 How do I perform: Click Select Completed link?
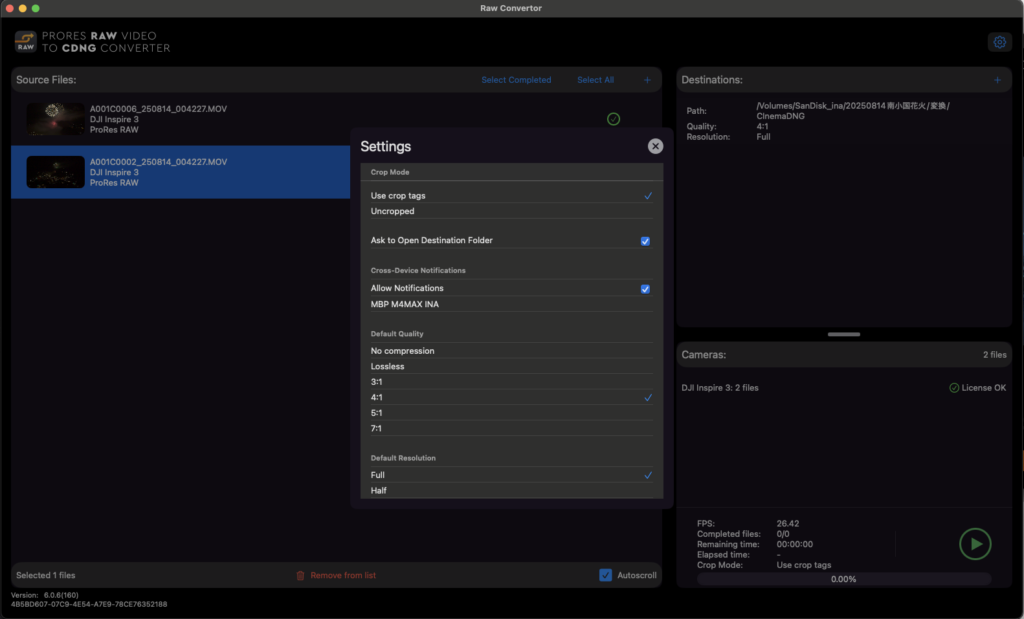coord(516,80)
